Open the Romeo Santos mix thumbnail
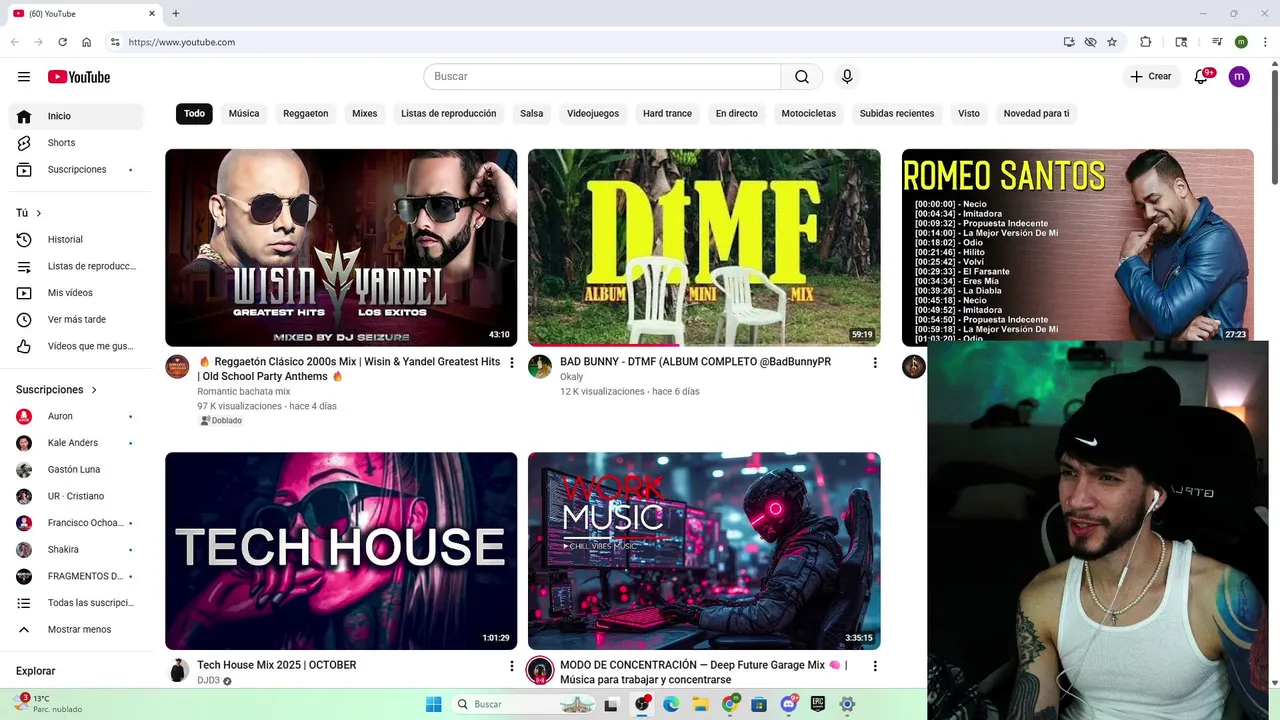Viewport: 1280px width, 720px height. coord(1078,246)
